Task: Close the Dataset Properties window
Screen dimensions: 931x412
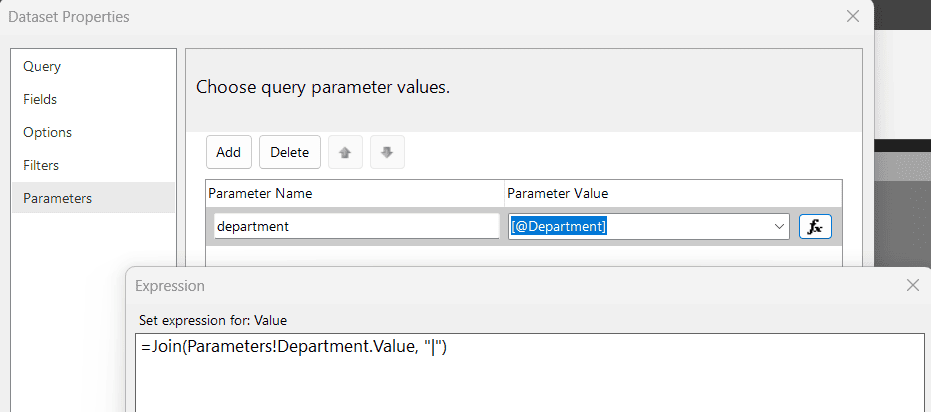Action: pos(852,16)
